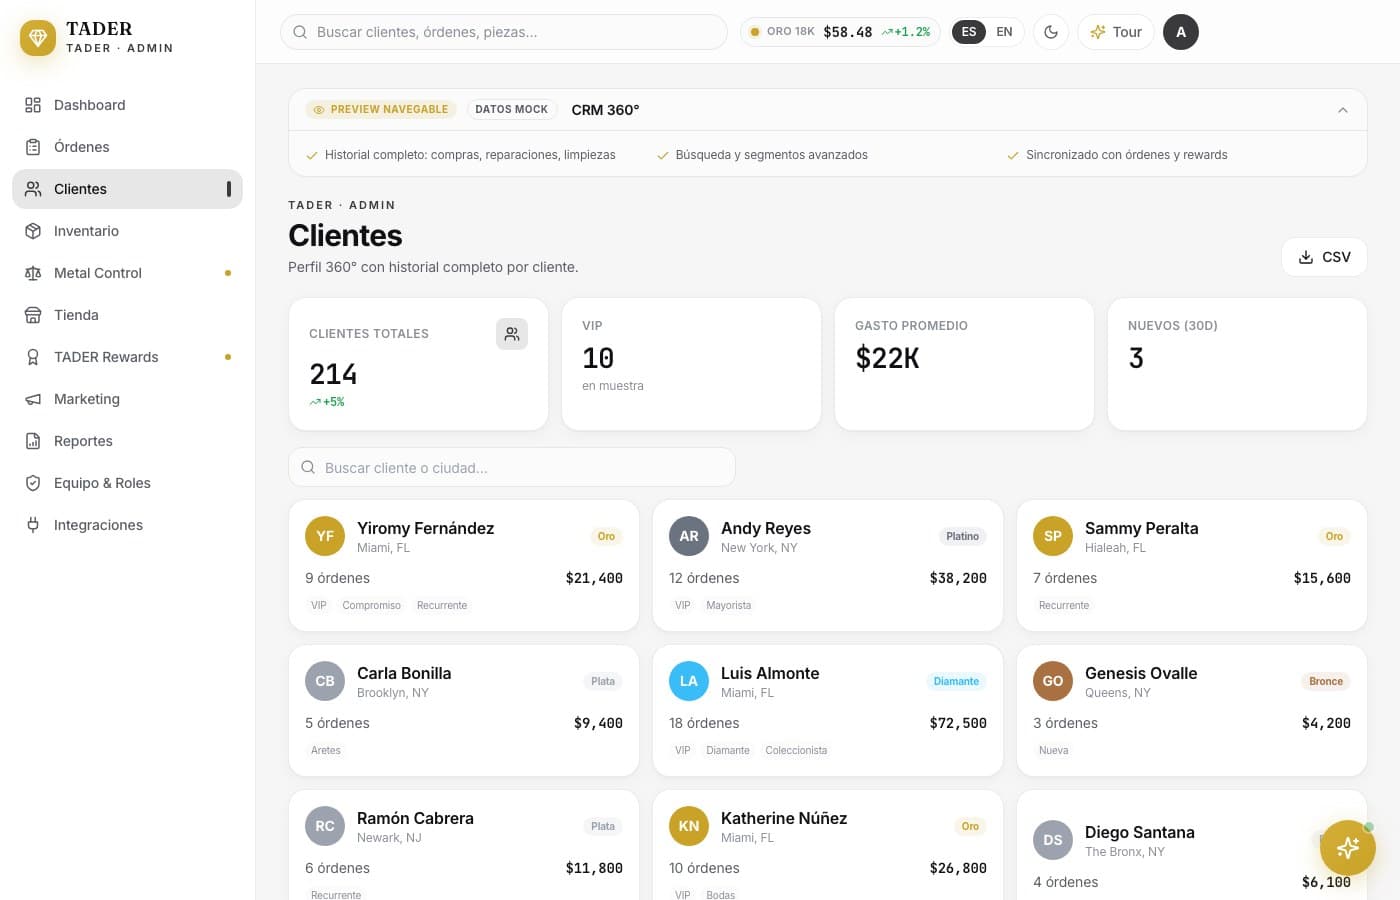Click the Diamante tier badge on Luis Almonte
This screenshot has height=900, width=1400.
point(956,681)
